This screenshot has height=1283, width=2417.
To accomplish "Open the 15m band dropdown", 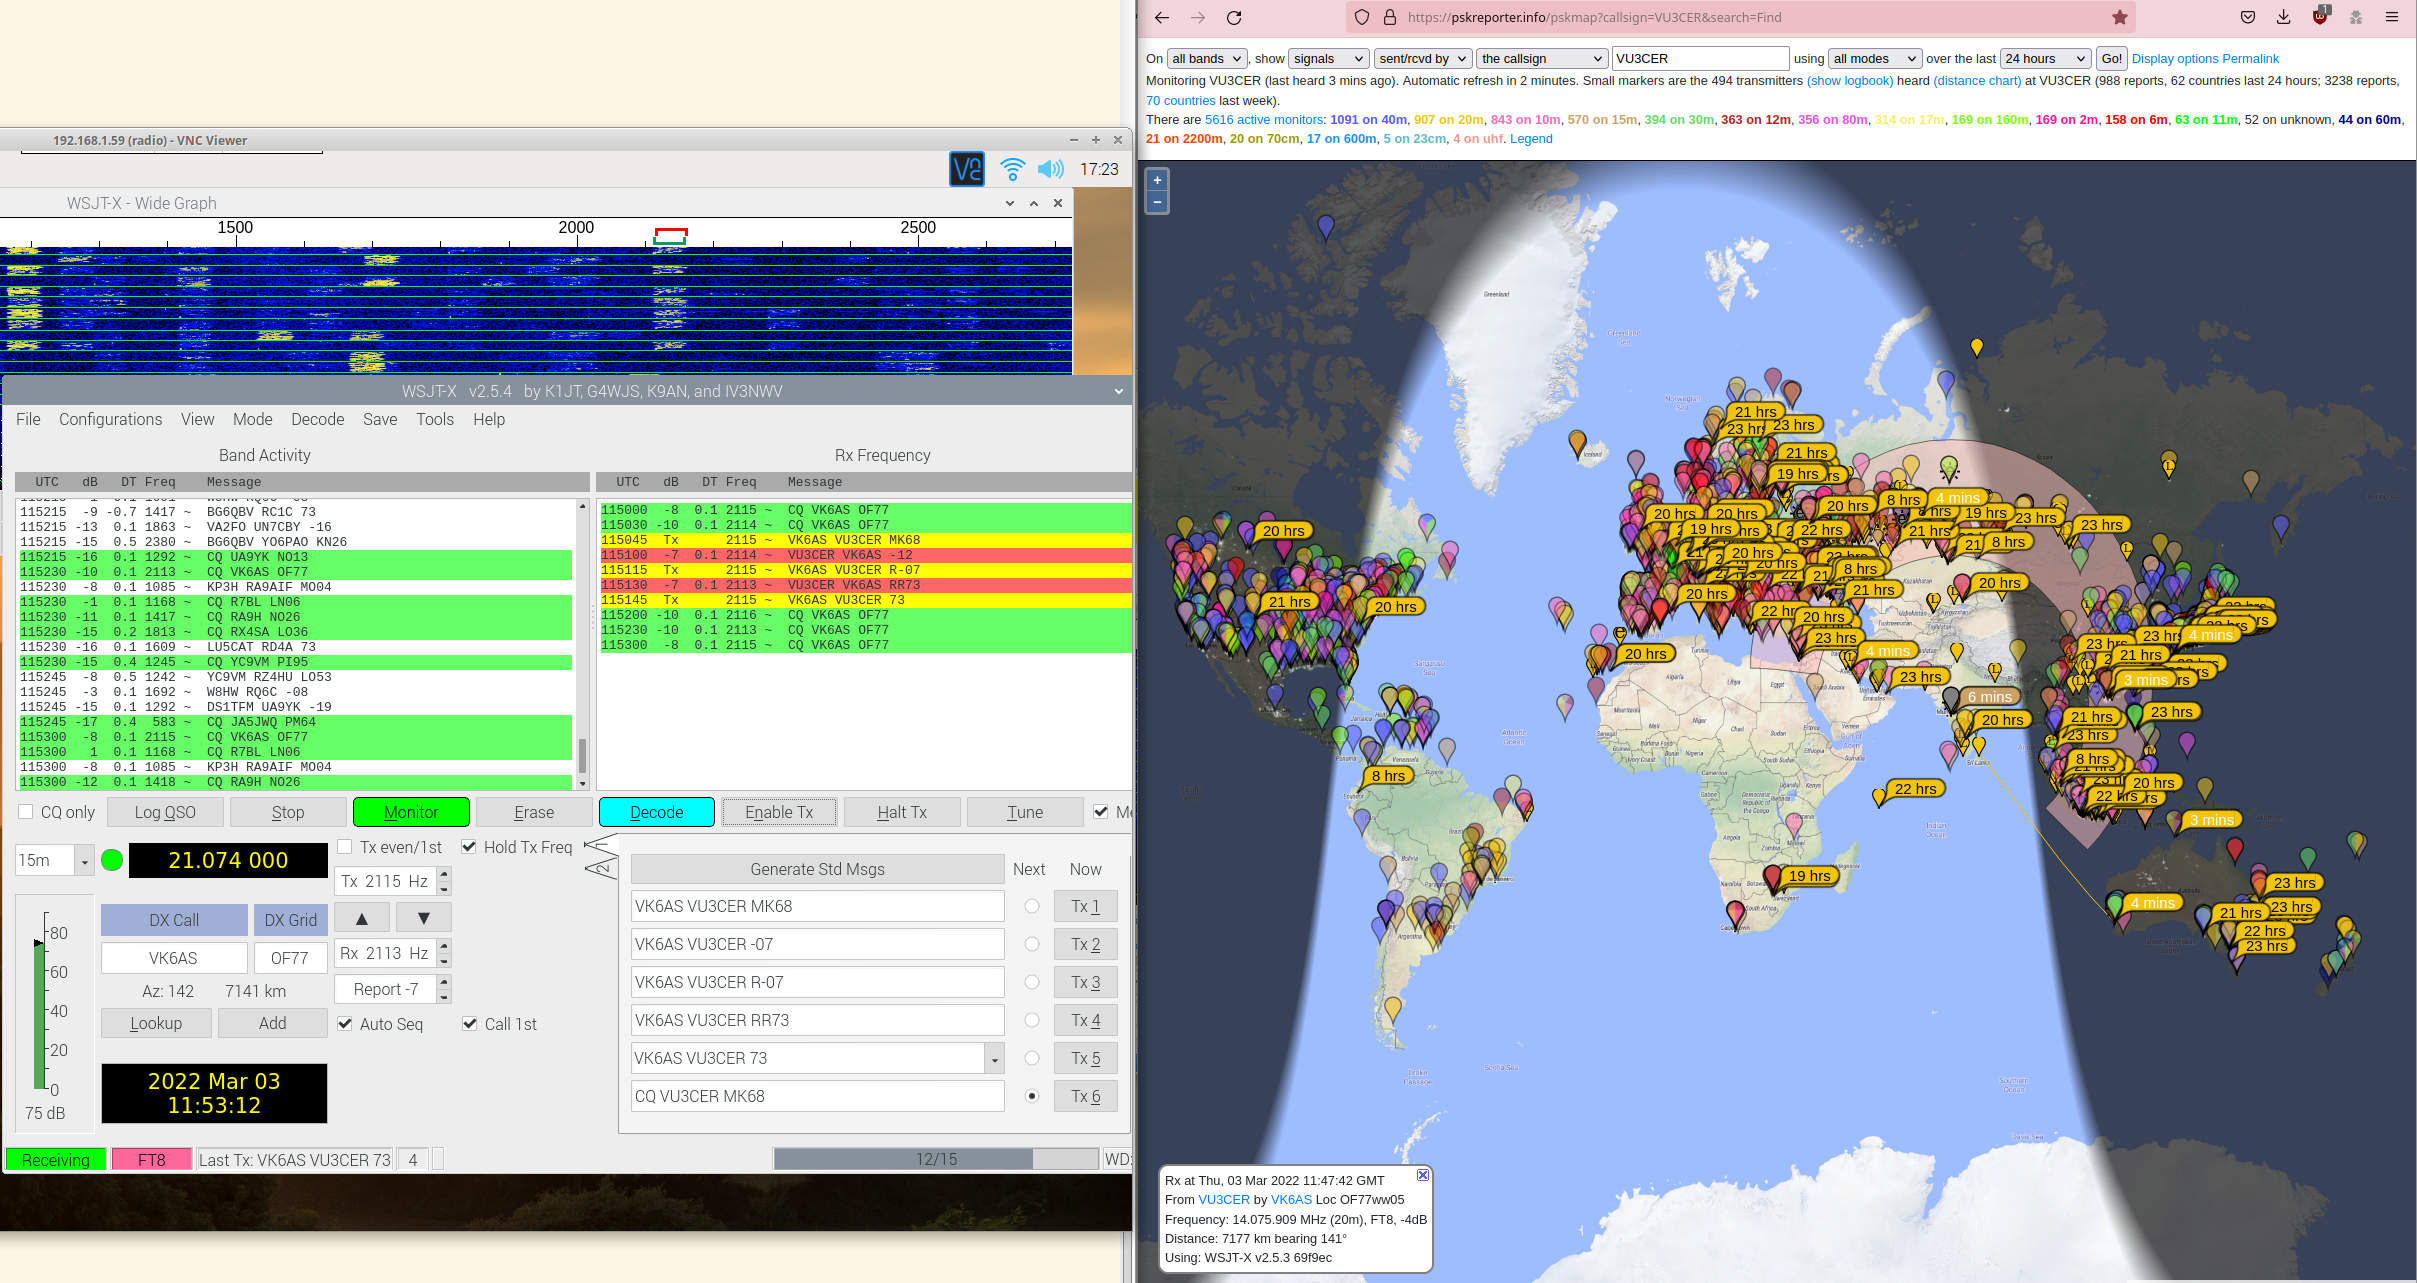I will click(x=84, y=861).
